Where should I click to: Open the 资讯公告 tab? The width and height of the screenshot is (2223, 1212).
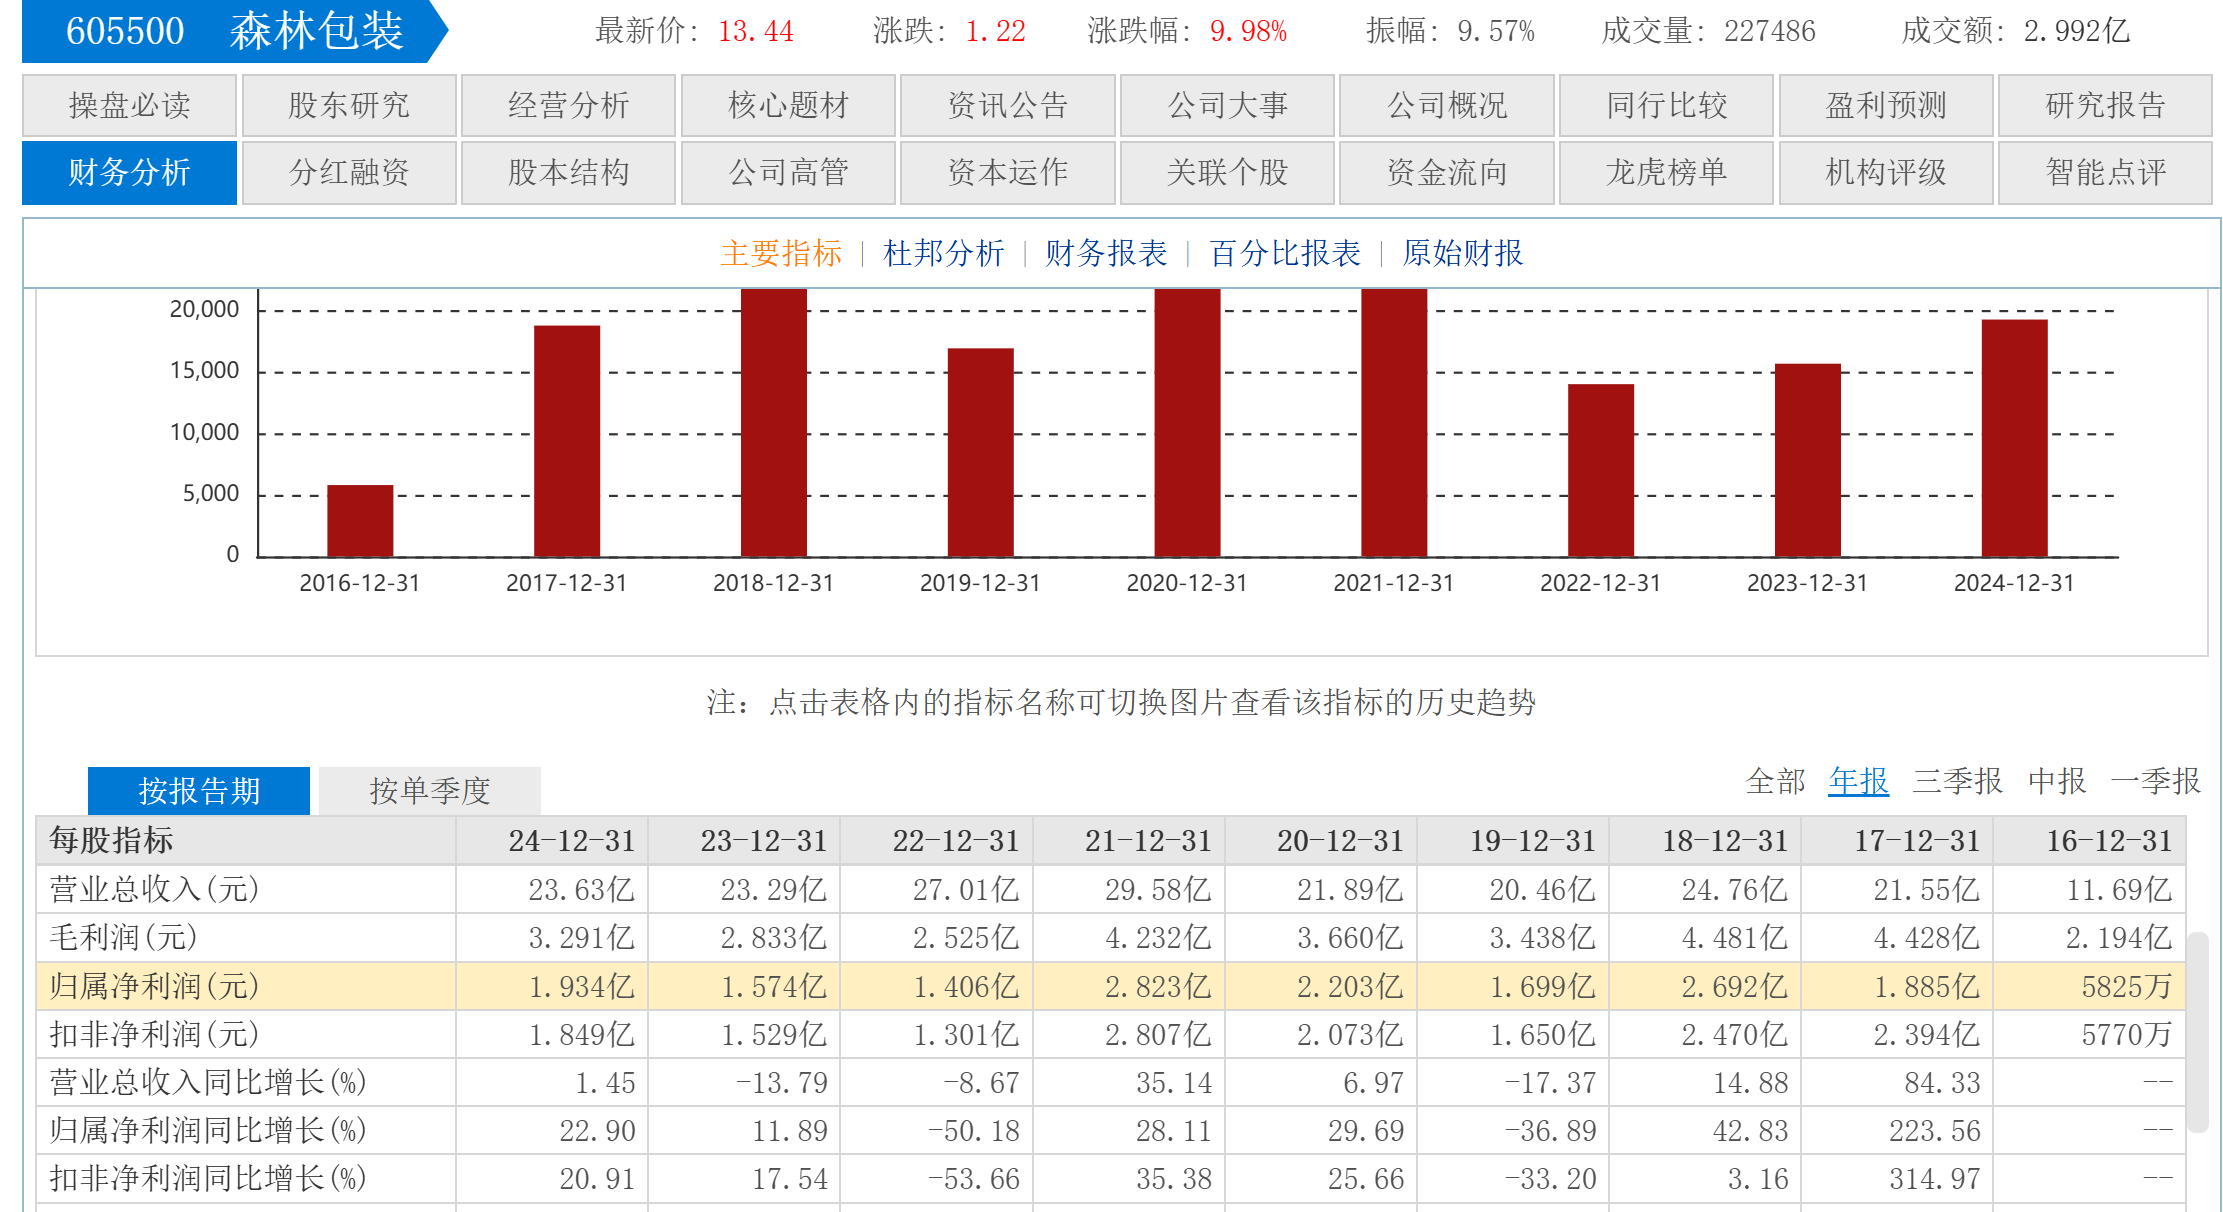1007,105
